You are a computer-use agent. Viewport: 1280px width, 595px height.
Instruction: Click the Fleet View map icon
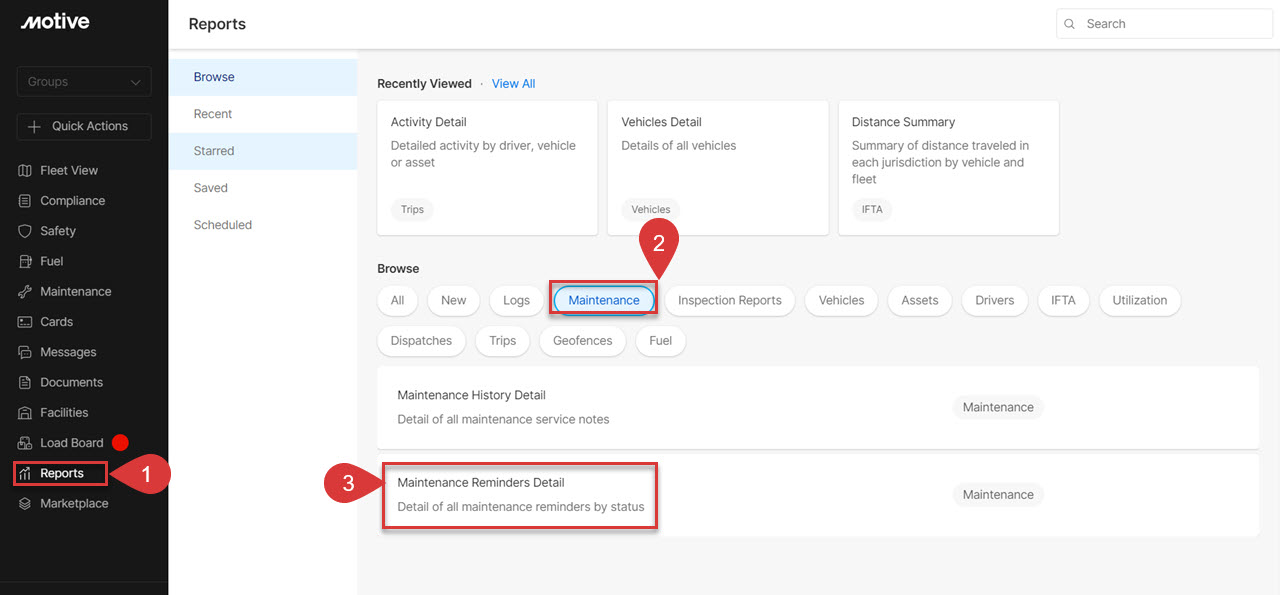(x=26, y=171)
